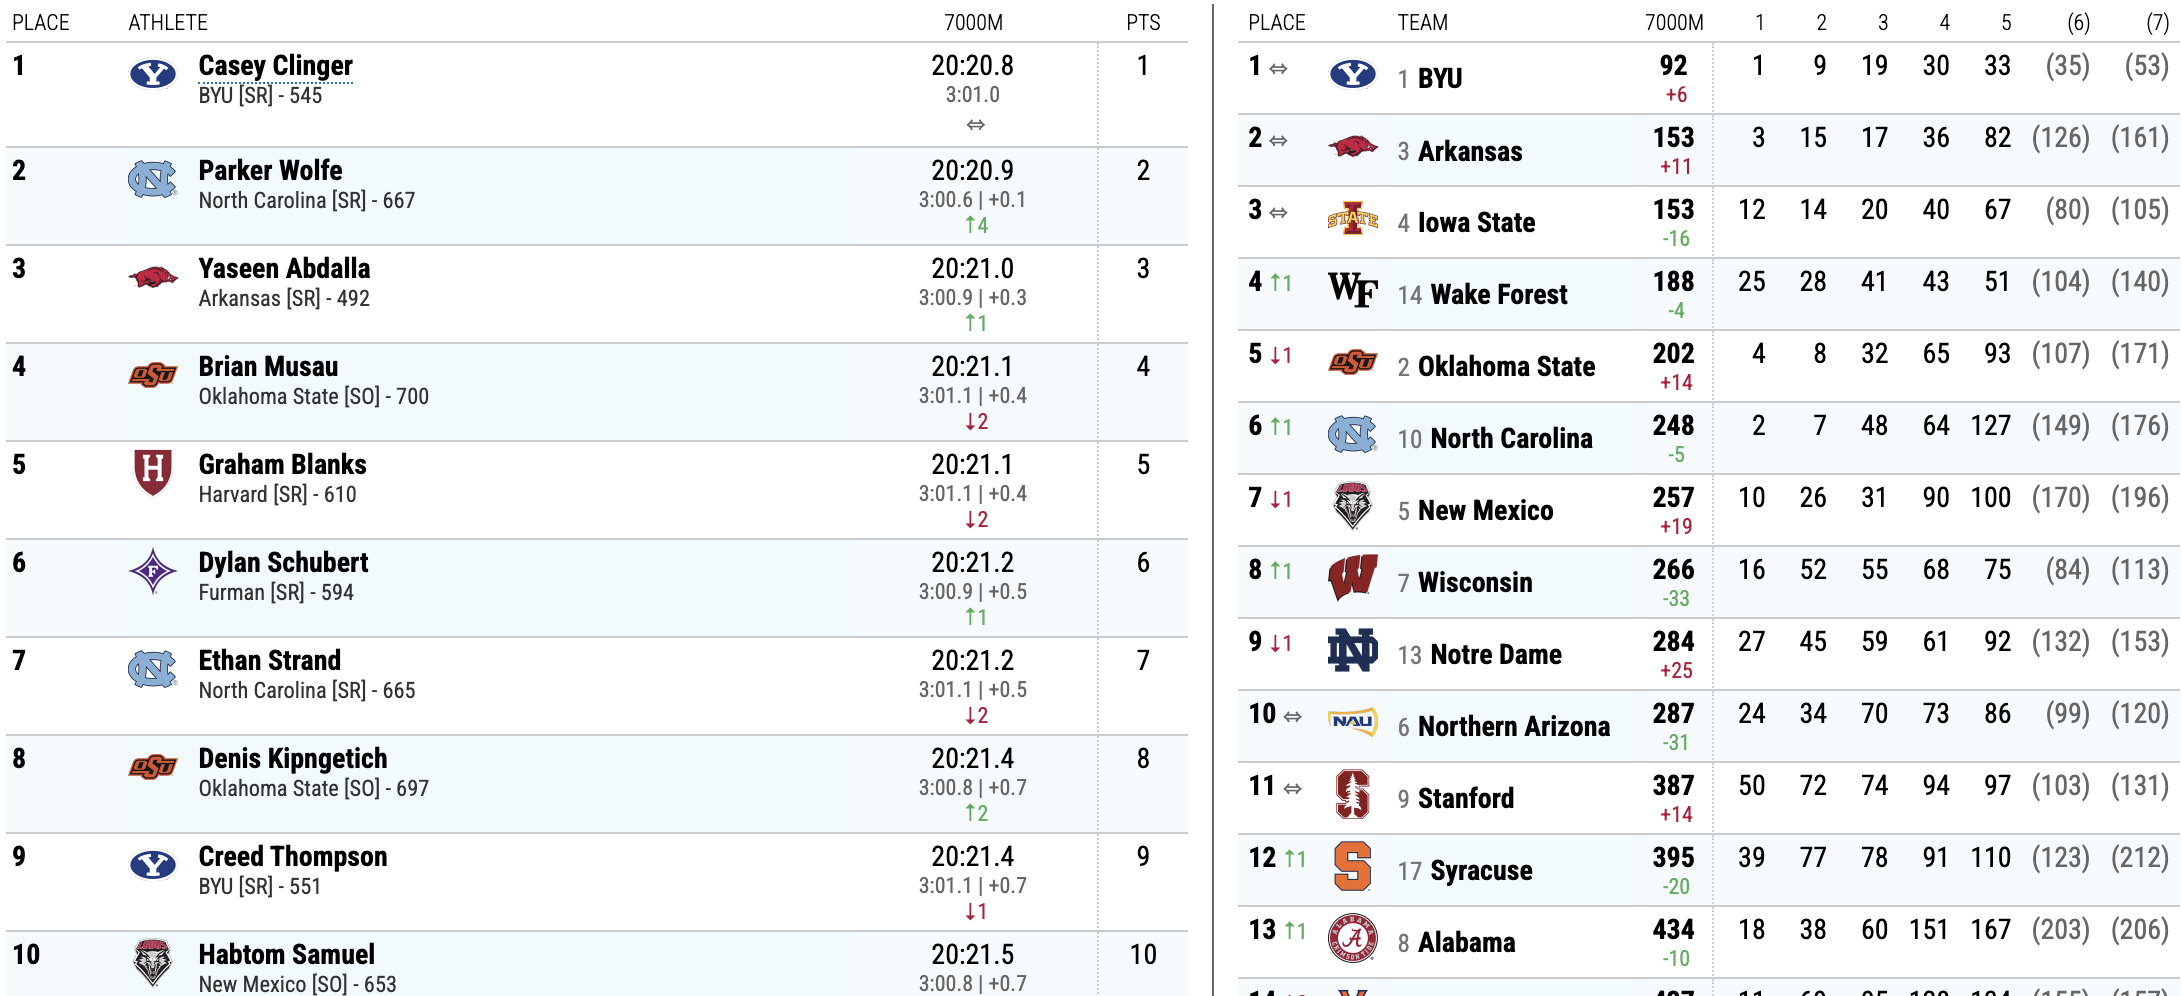Viewport: 2182px width, 996px height.
Task: Click the Alabama circular logo
Action: (1352, 938)
